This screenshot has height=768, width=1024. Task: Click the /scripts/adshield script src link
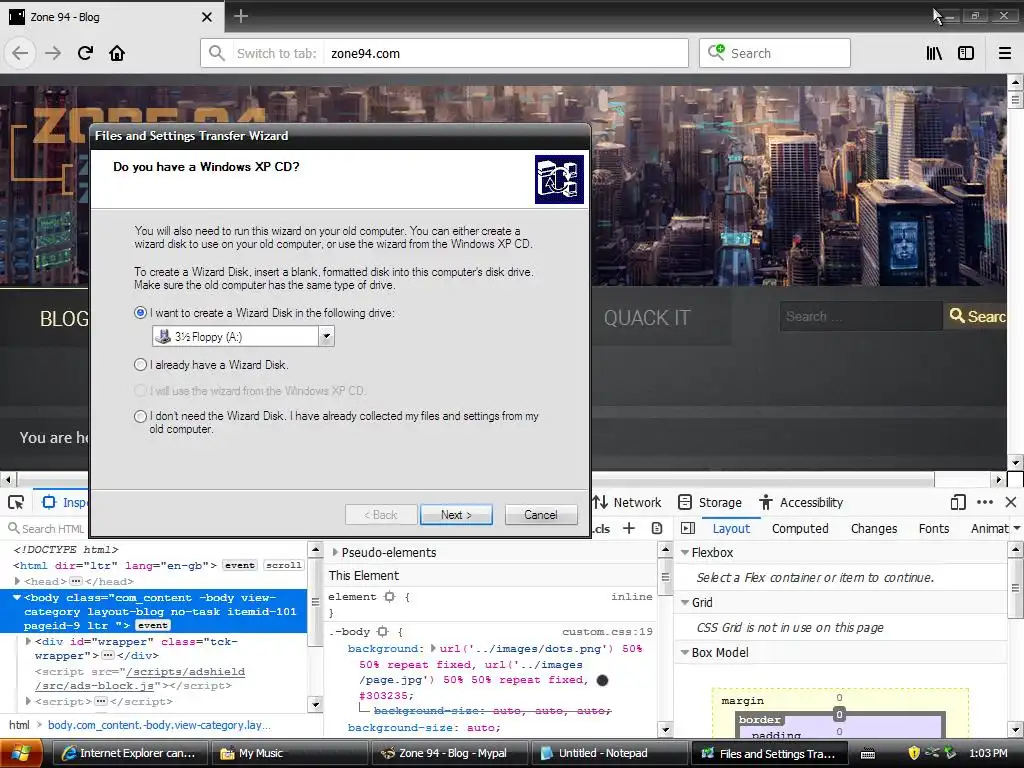(x=140, y=679)
